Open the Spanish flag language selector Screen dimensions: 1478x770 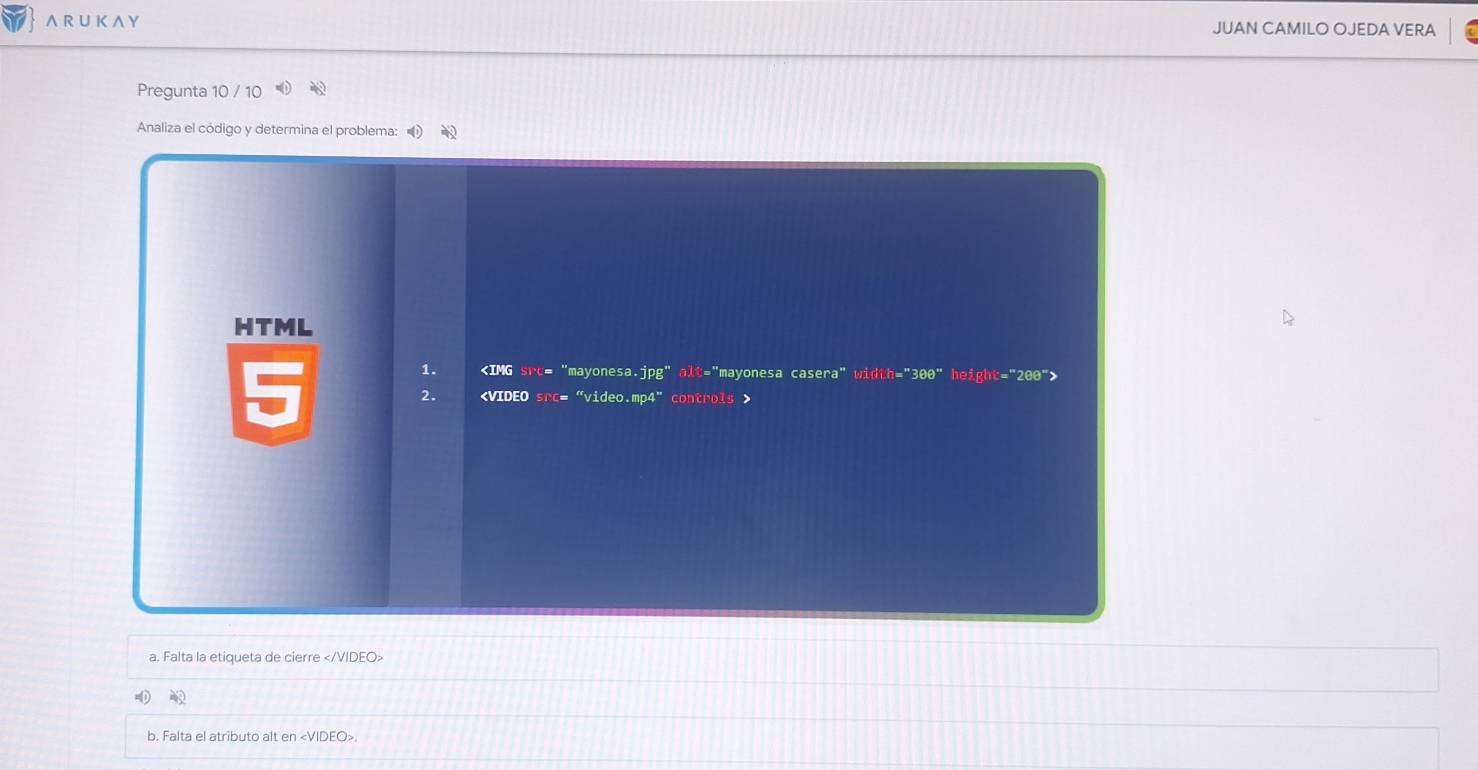tap(1470, 32)
